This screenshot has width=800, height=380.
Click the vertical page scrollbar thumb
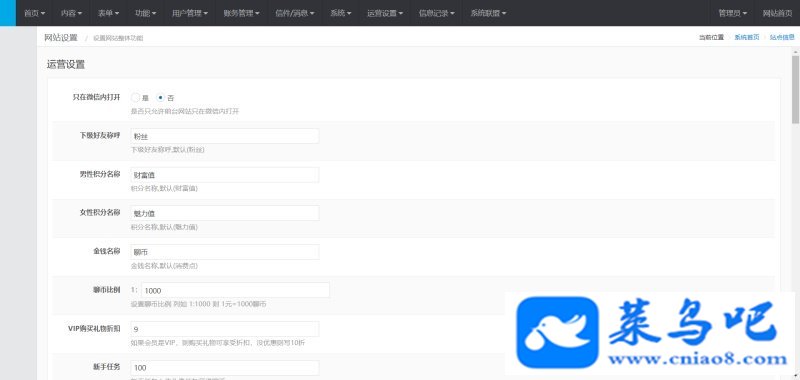click(795, 89)
